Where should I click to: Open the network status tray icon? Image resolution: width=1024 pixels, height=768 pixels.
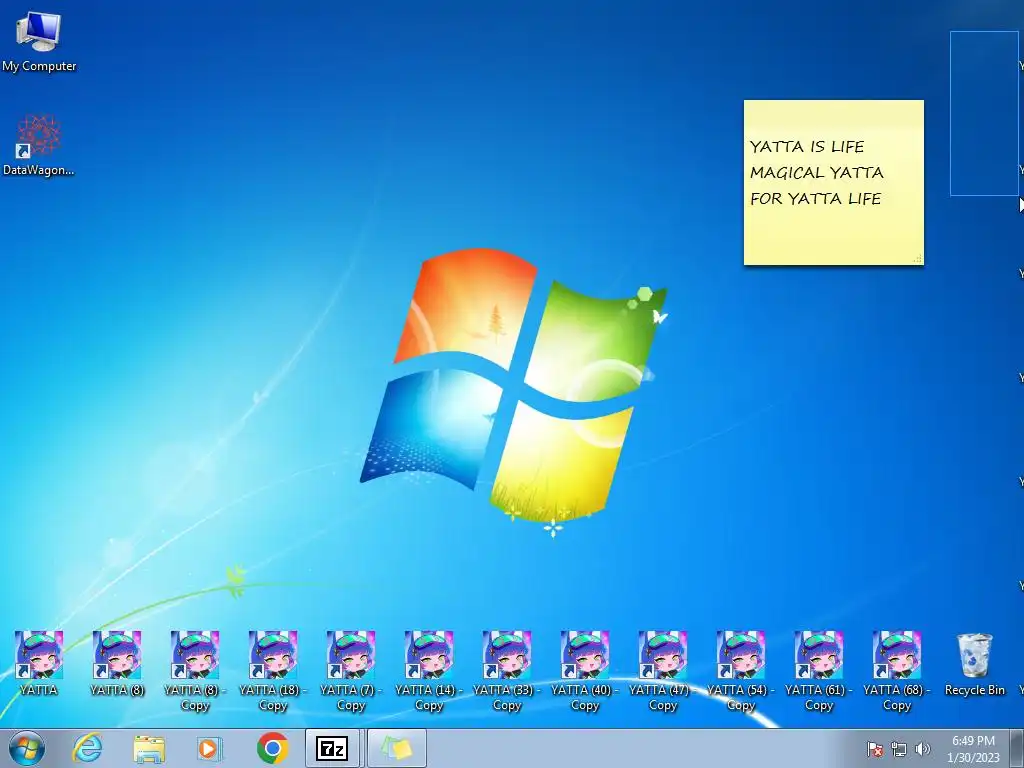(x=899, y=749)
